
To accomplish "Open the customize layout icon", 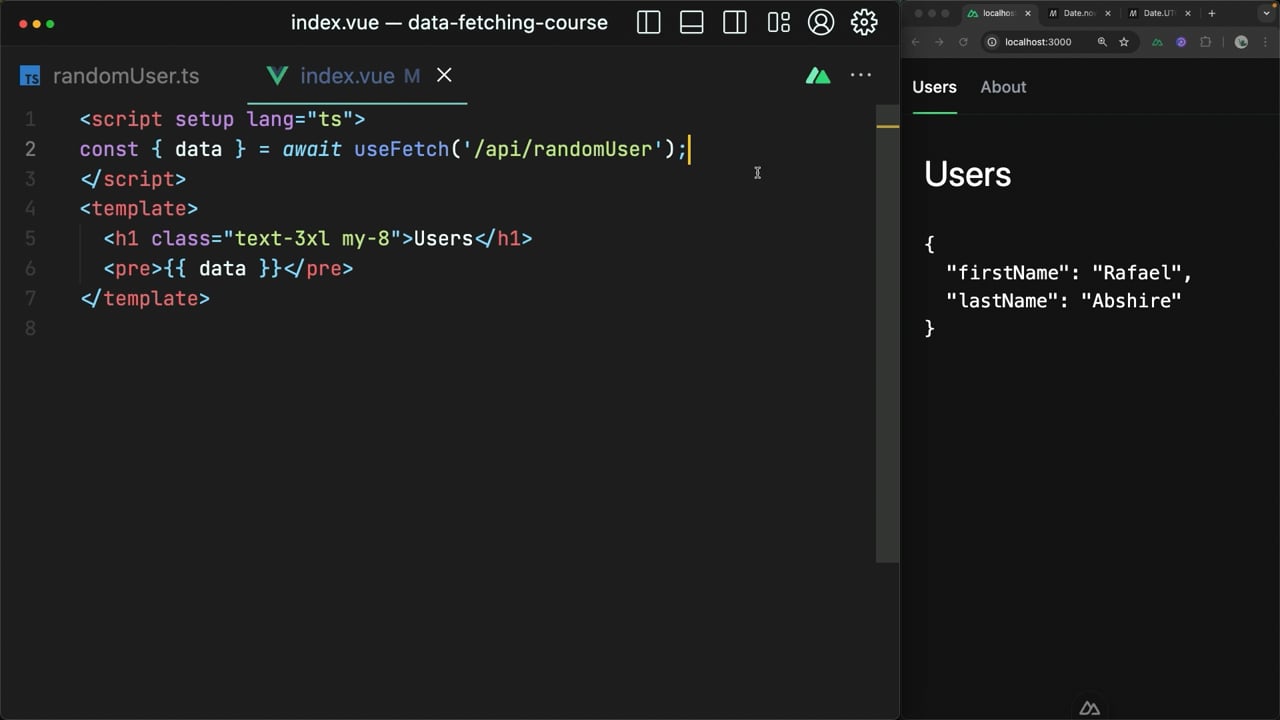I will (778, 22).
